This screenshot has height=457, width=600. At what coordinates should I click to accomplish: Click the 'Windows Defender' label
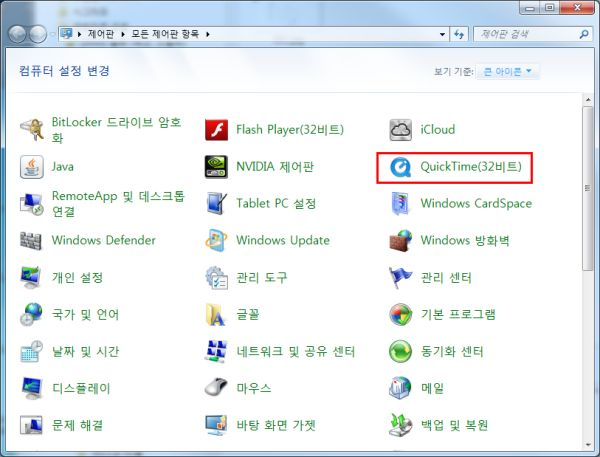104,240
